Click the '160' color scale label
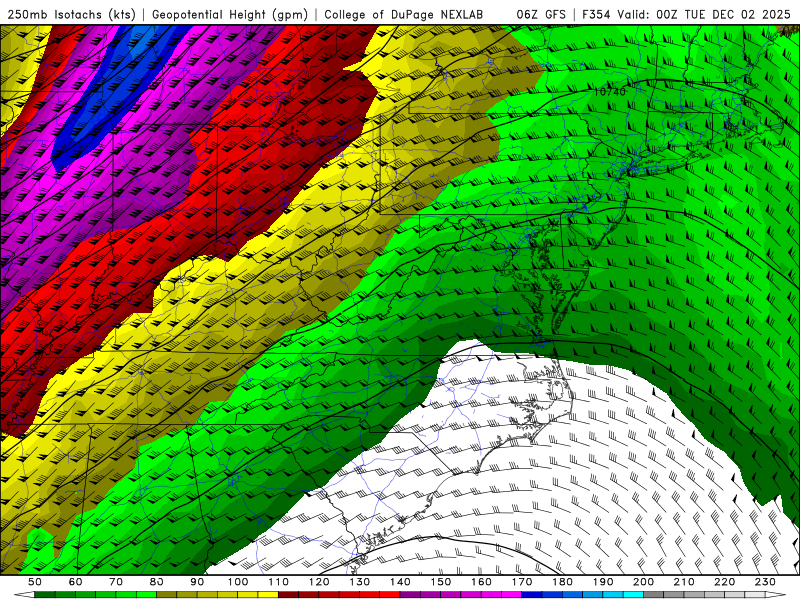Image resolution: width=800 pixels, height=600 pixels. tap(481, 582)
